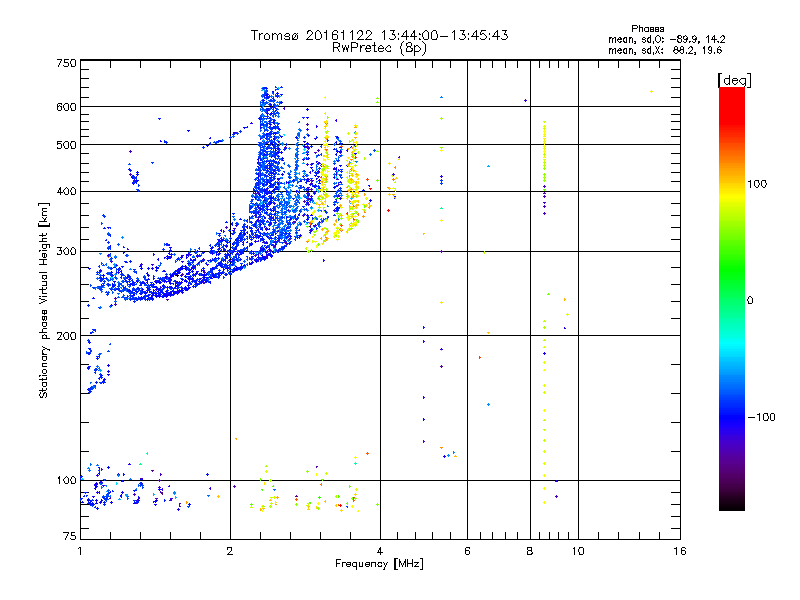Click the "500" height axis tick label
Screen dimensions: 800x600
coord(66,145)
